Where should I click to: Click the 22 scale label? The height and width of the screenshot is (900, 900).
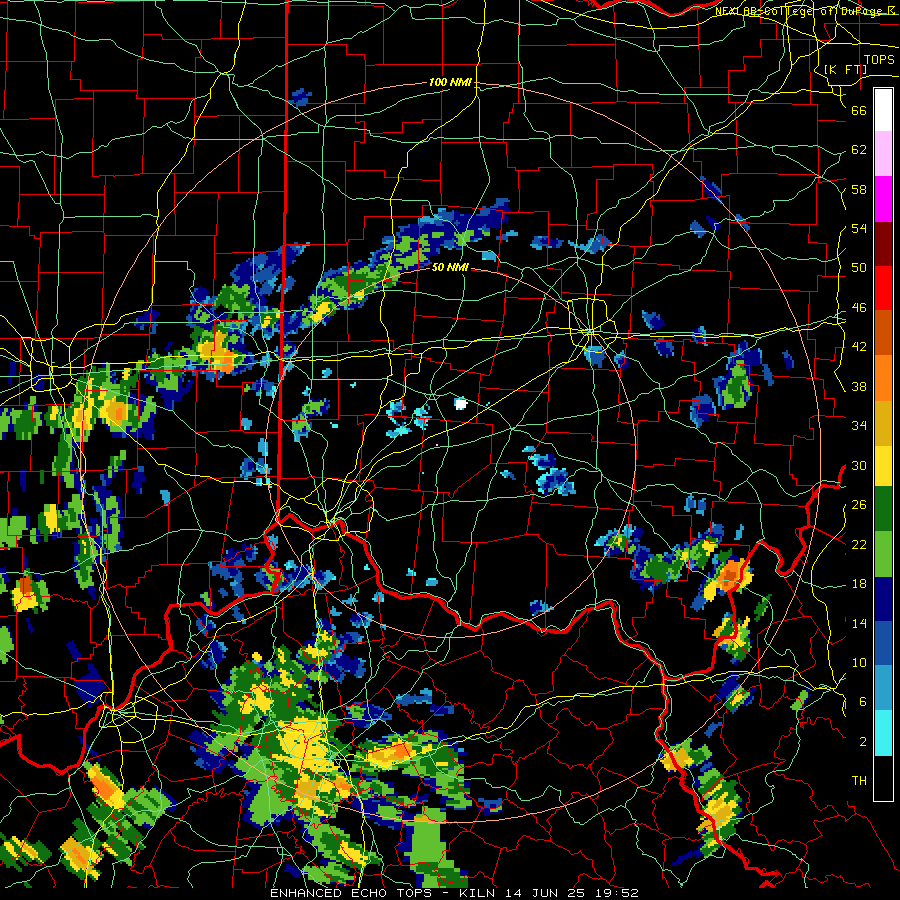pos(859,544)
